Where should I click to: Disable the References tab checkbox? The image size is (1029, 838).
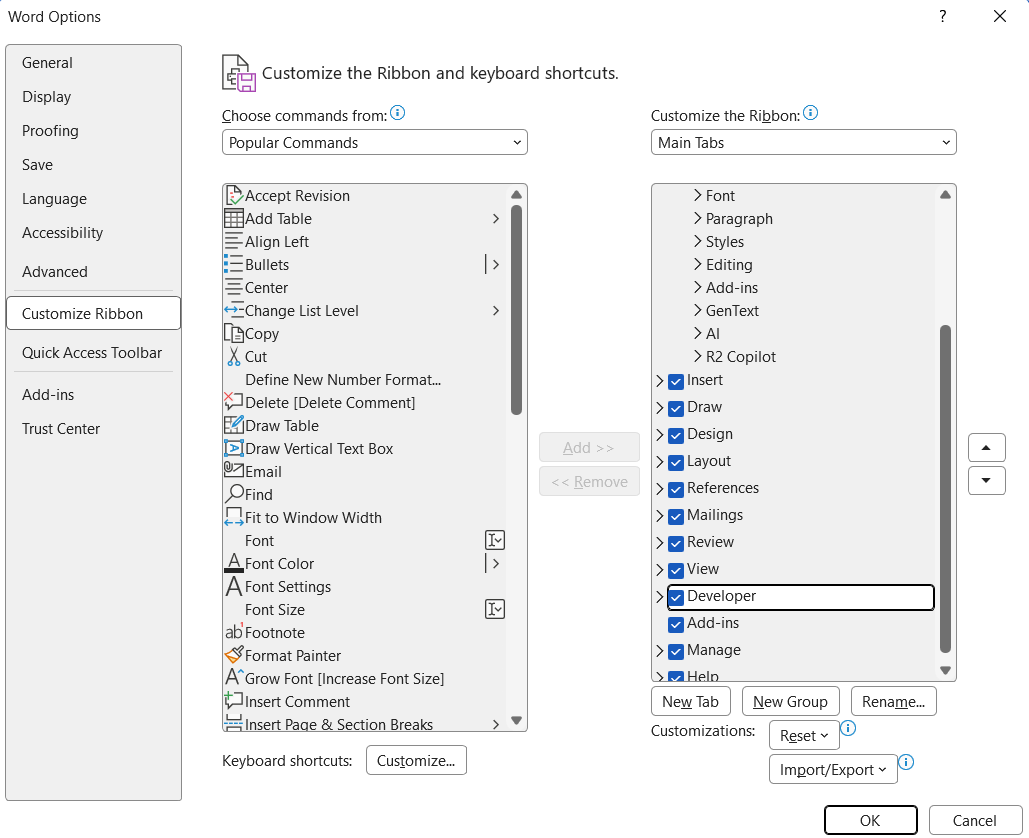click(676, 489)
